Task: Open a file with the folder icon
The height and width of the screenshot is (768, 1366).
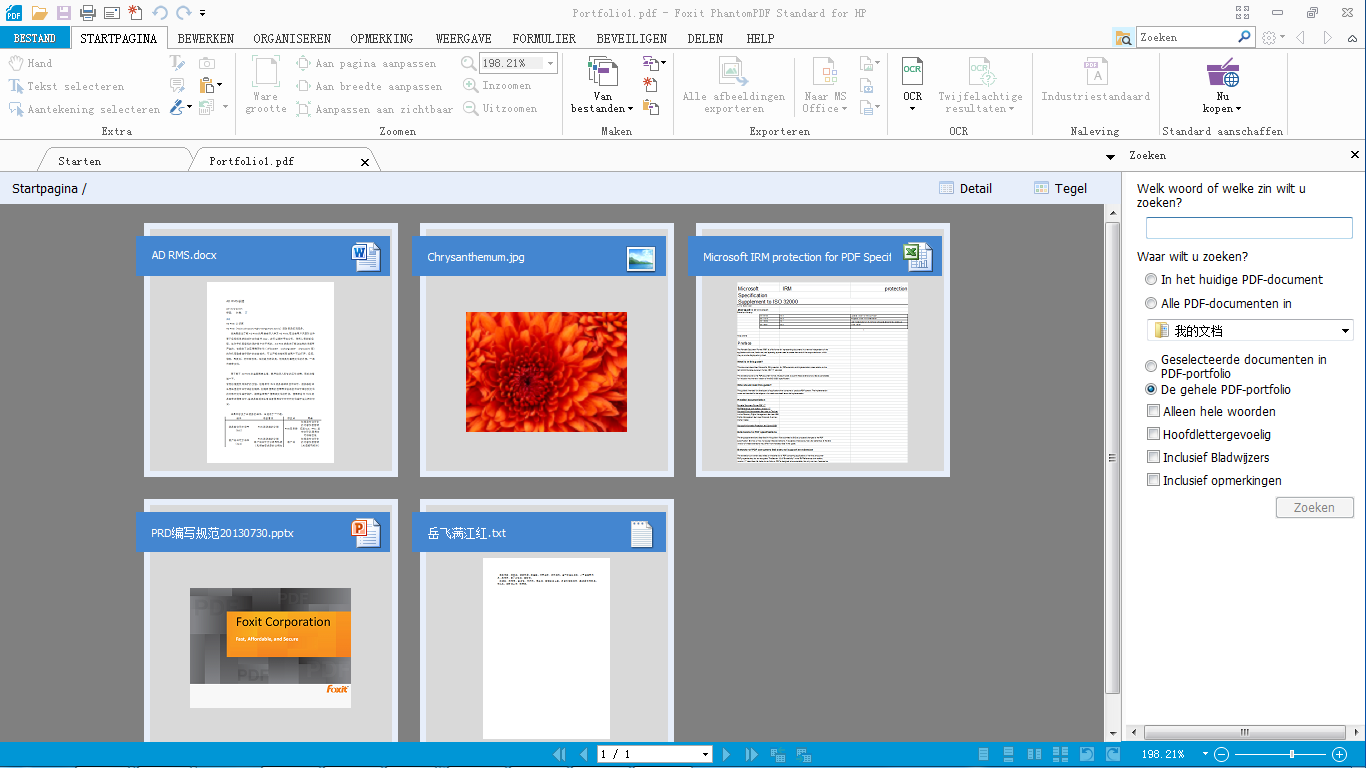Action: pos(39,13)
